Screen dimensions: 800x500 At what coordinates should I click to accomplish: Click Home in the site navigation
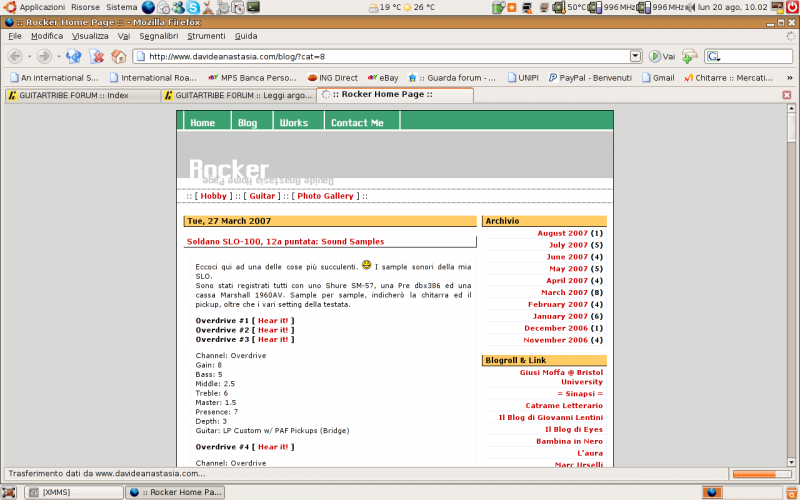[x=203, y=122]
